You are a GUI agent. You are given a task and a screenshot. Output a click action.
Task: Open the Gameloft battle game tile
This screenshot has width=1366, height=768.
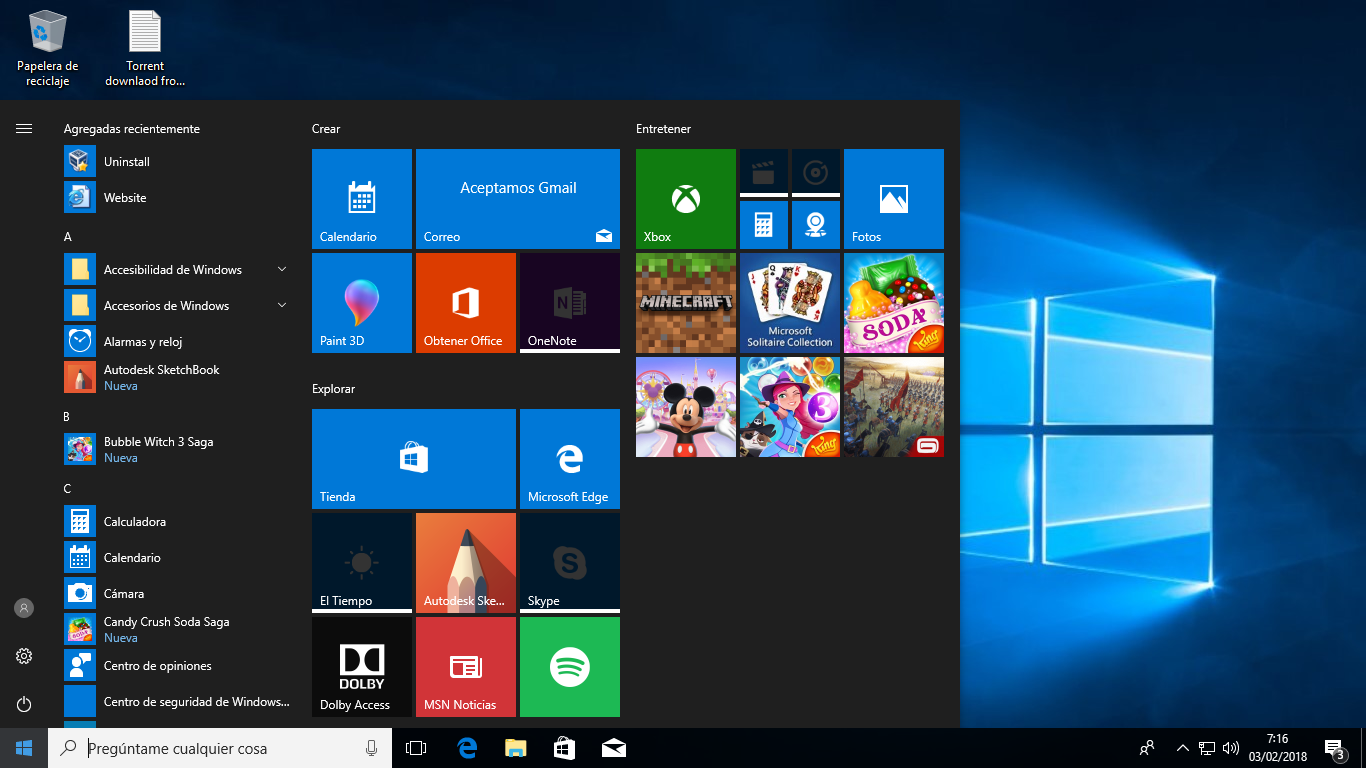click(894, 407)
